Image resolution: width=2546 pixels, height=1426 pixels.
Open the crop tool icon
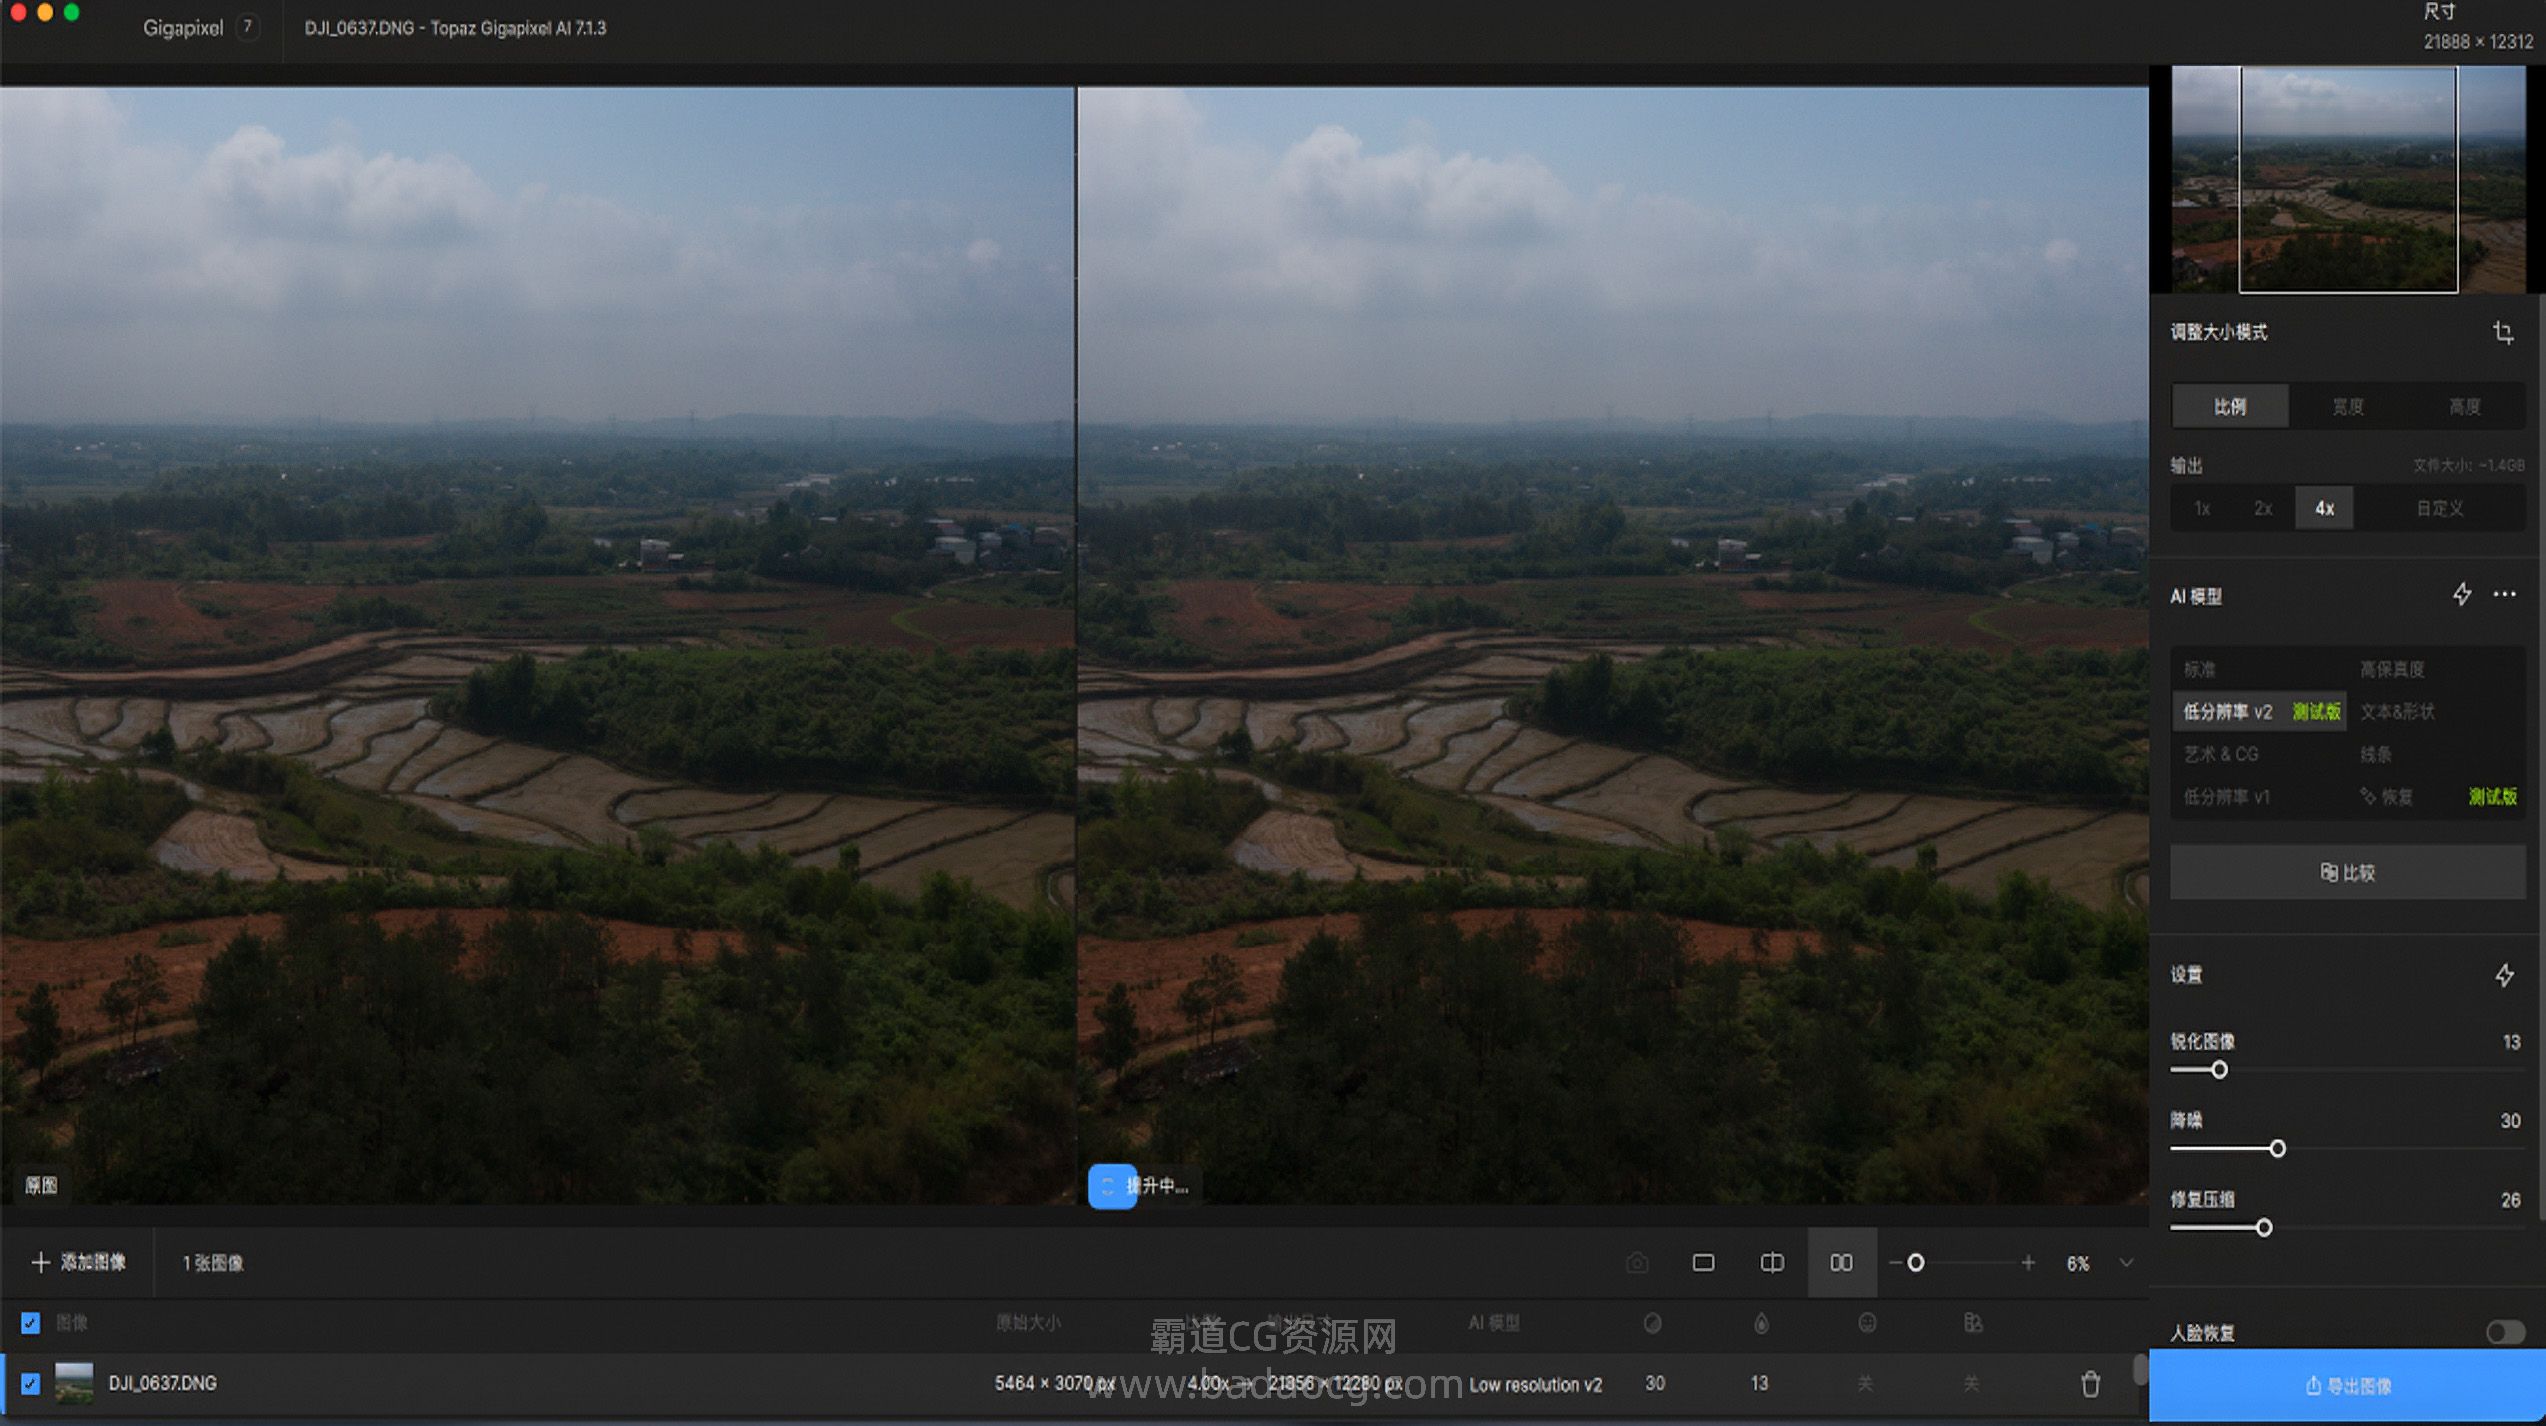coord(2503,333)
